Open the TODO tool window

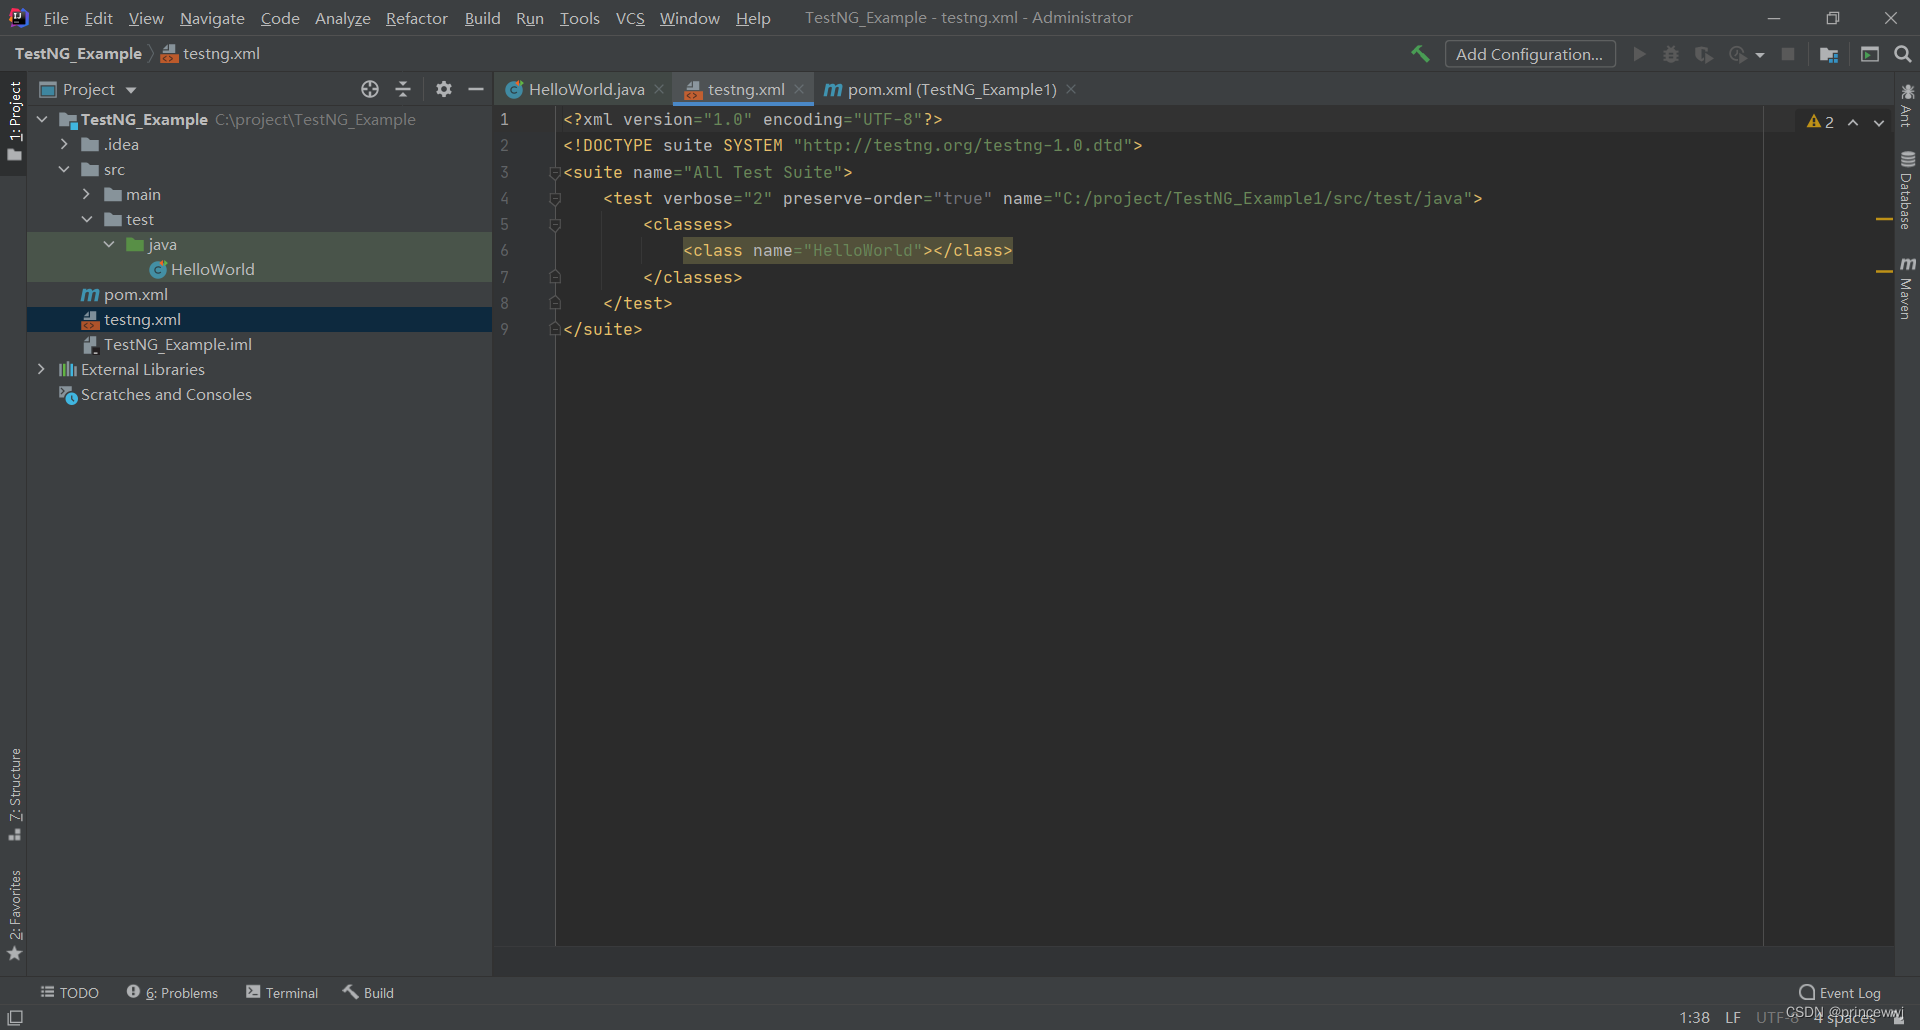[69, 992]
